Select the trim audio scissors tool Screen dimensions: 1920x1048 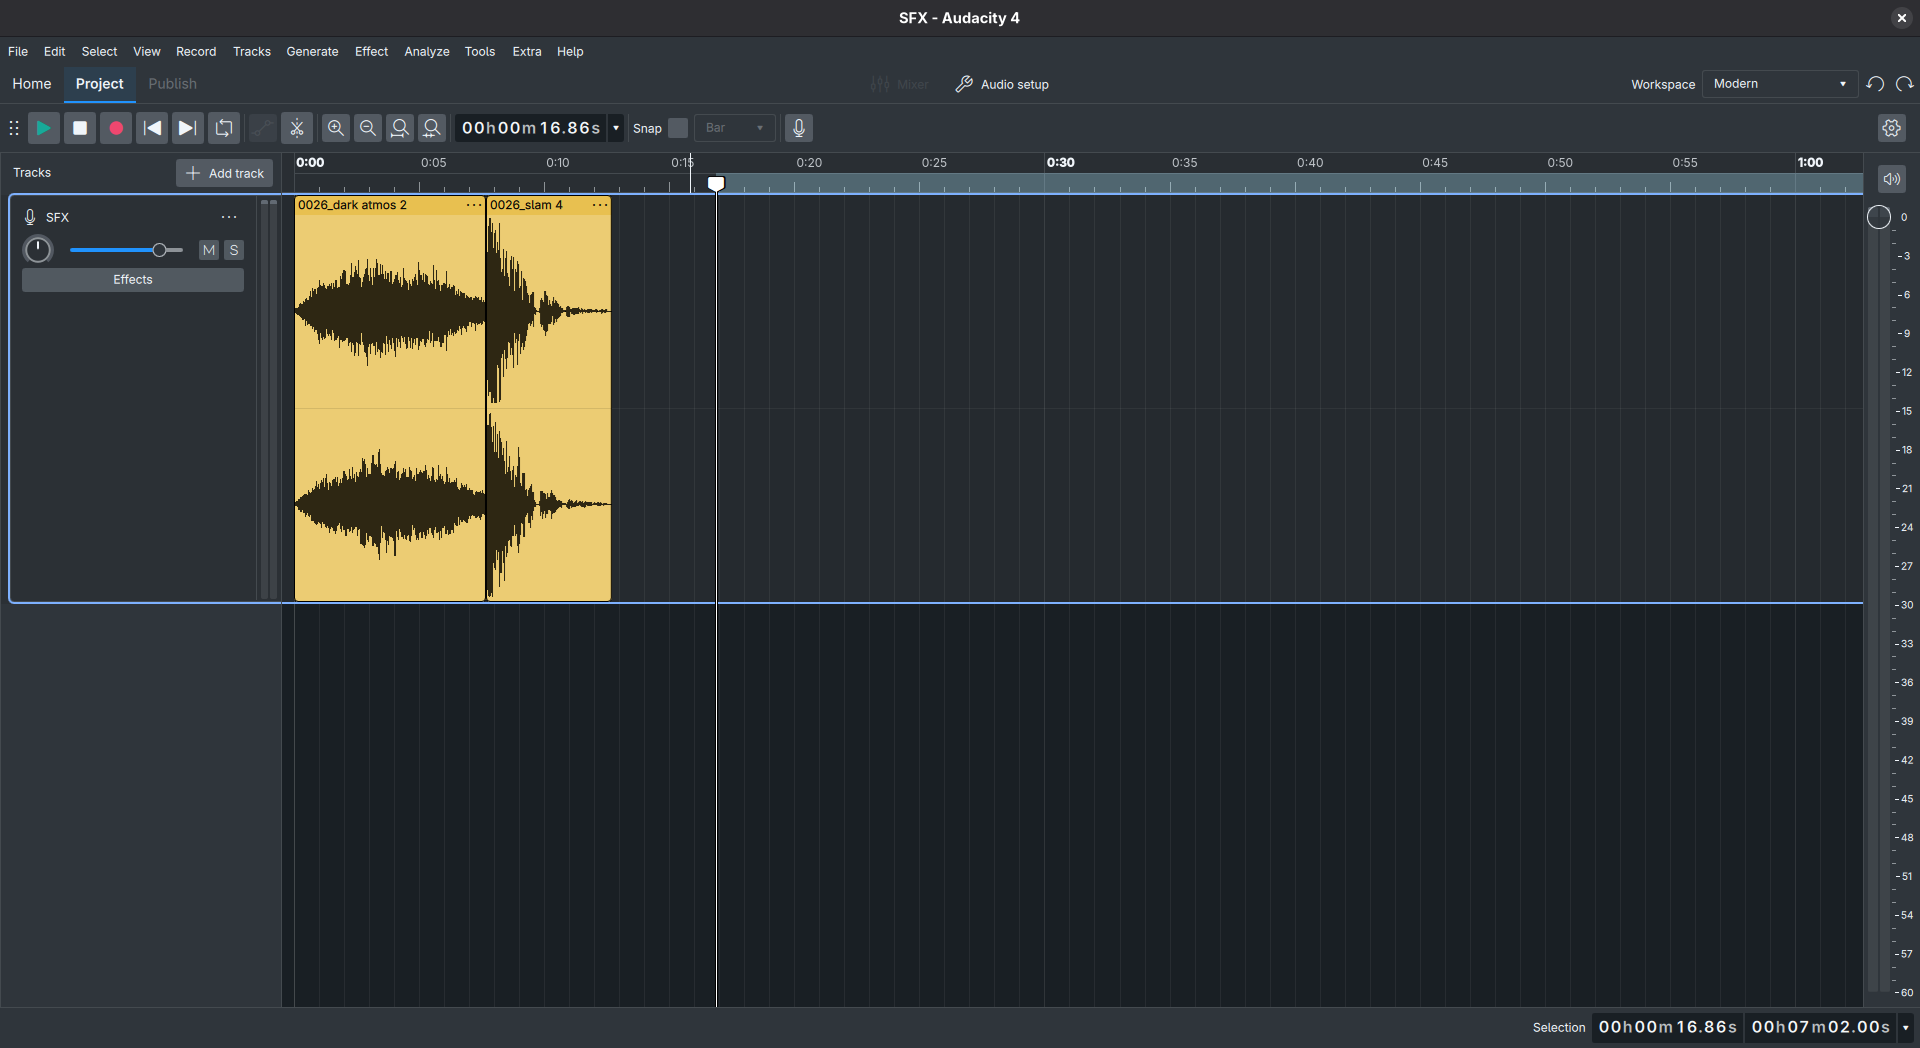tap(296, 128)
